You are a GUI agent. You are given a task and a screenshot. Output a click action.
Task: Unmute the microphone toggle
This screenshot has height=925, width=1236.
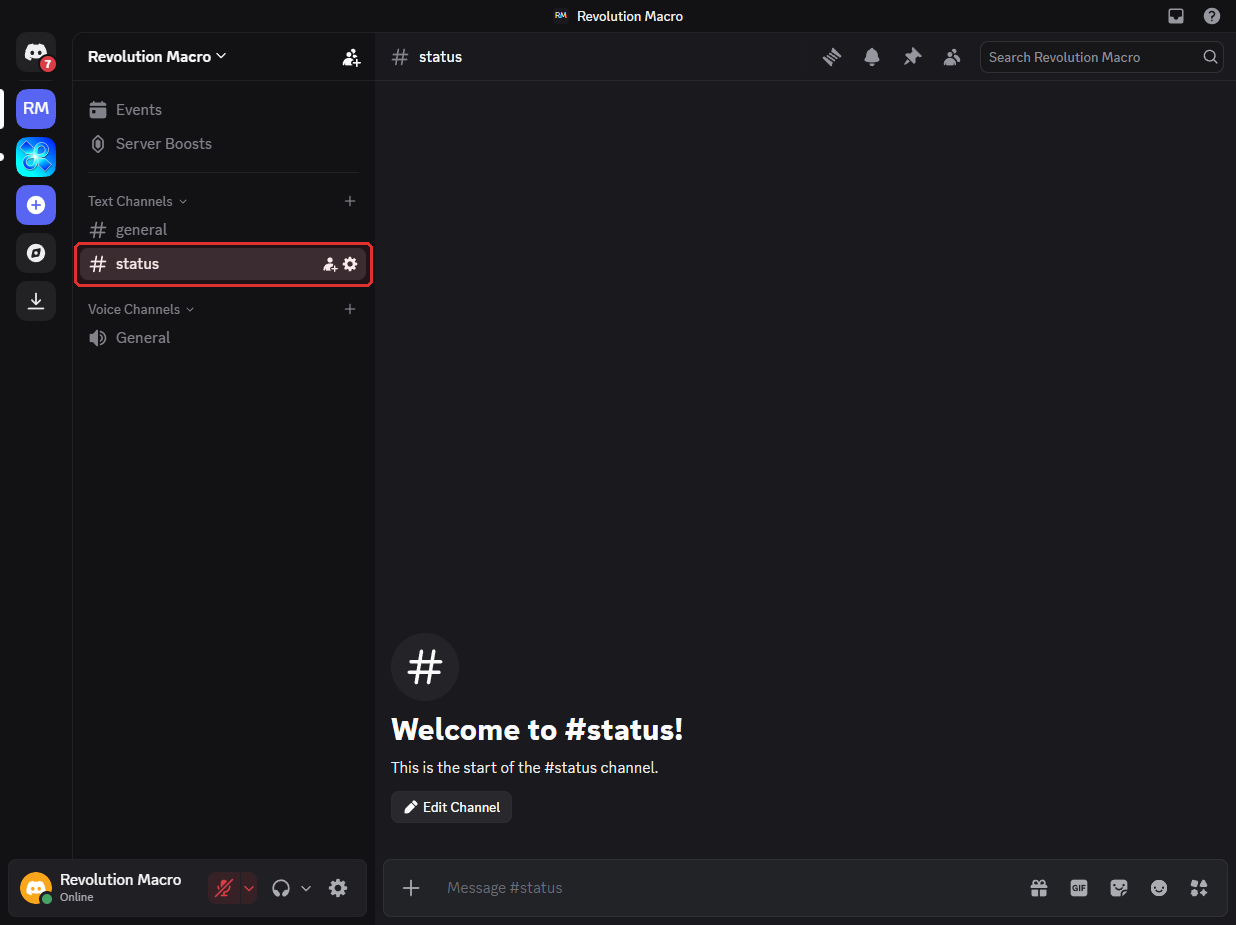pyautogui.click(x=224, y=888)
